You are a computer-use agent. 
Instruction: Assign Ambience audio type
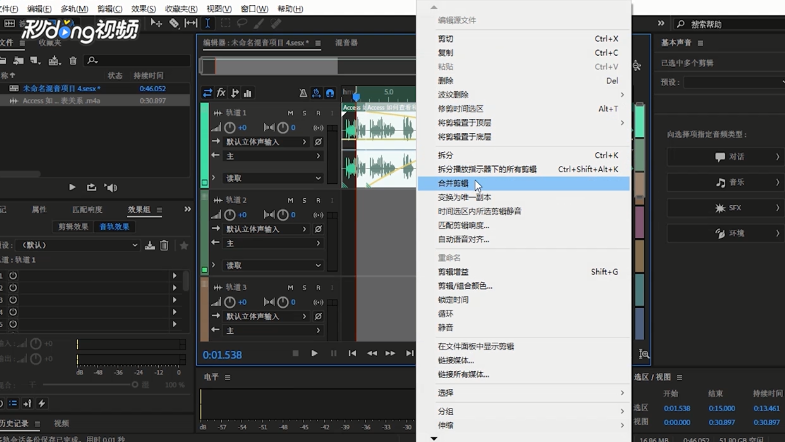point(725,233)
